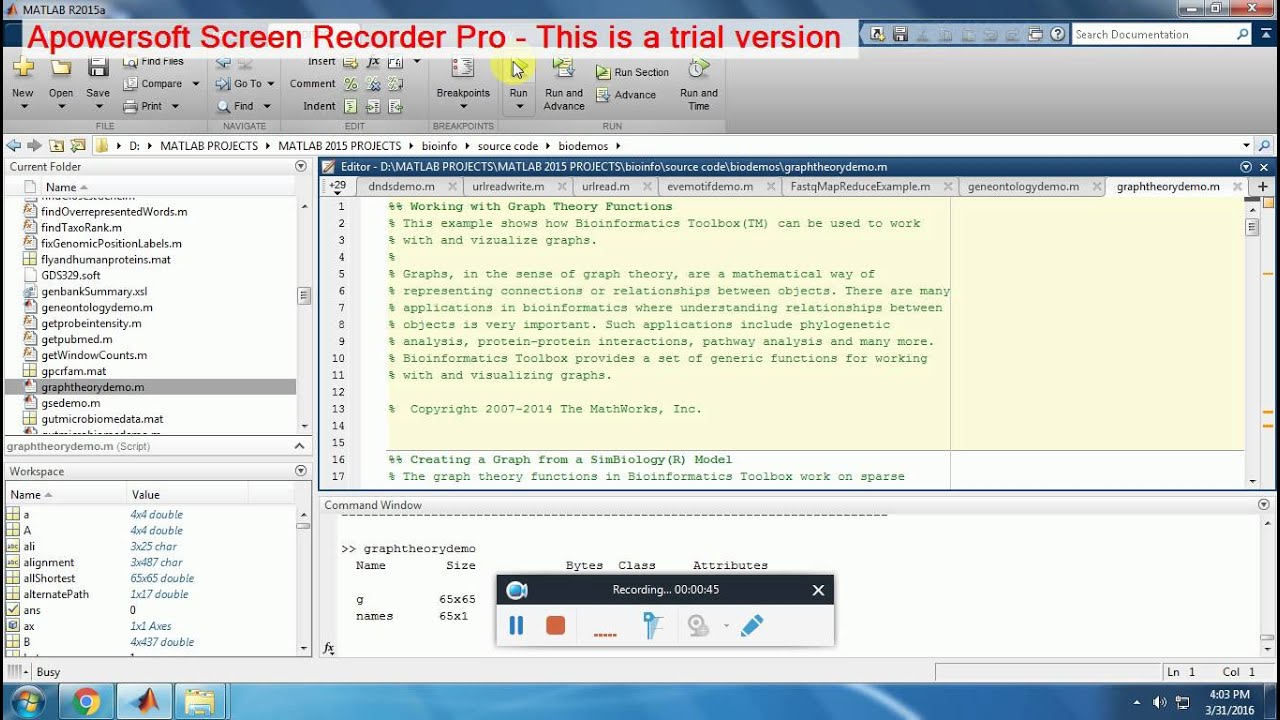This screenshot has width=1280, height=720.
Task: Click the Save disk icon
Action: click(x=98, y=68)
